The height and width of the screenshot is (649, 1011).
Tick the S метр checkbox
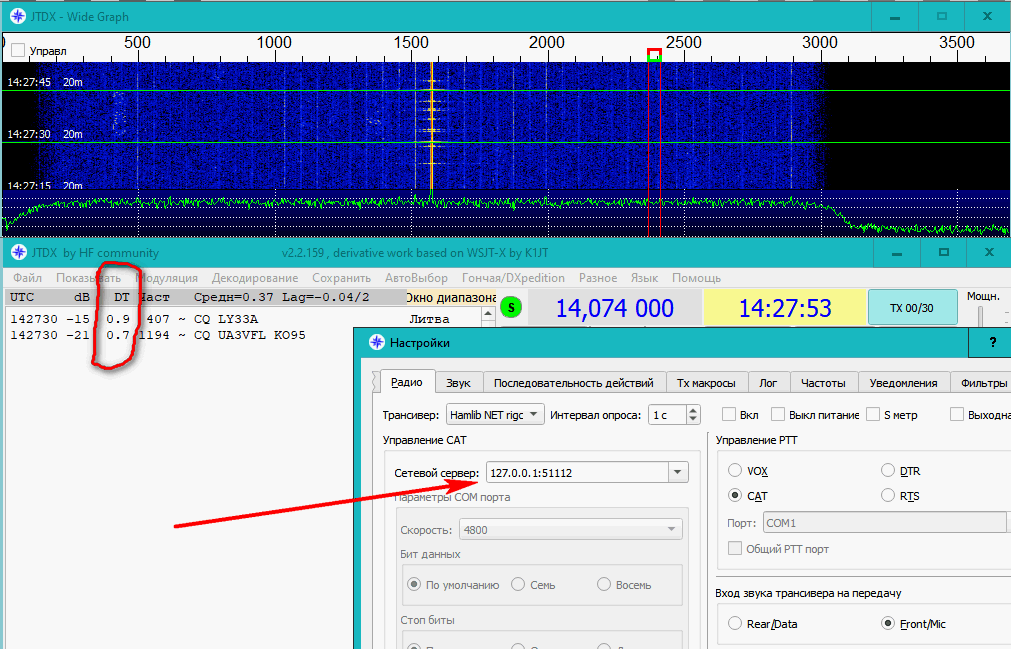(x=873, y=414)
